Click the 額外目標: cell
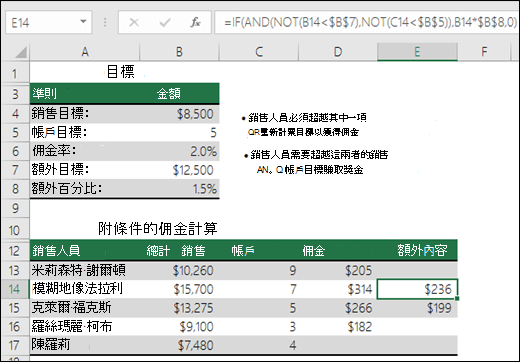 pyautogui.click(x=85, y=170)
